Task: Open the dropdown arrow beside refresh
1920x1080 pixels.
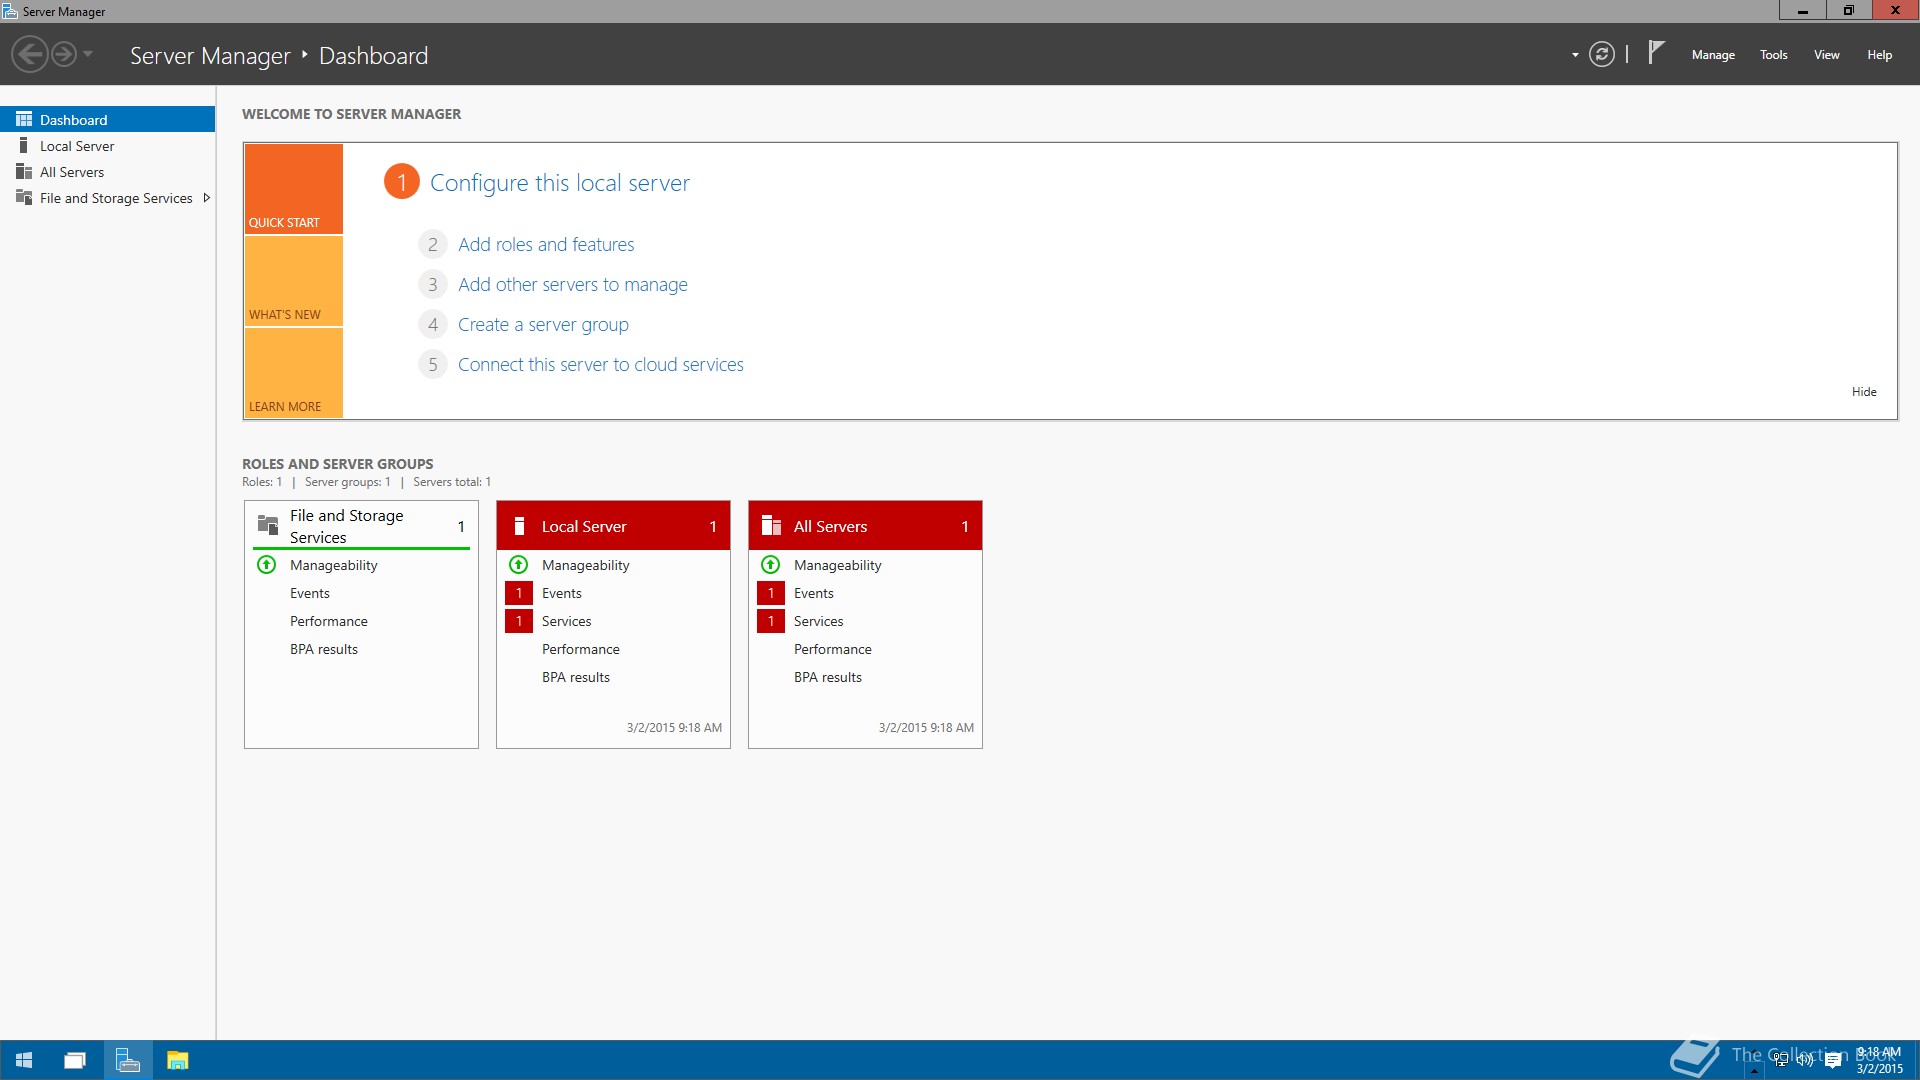Action: 1575,55
